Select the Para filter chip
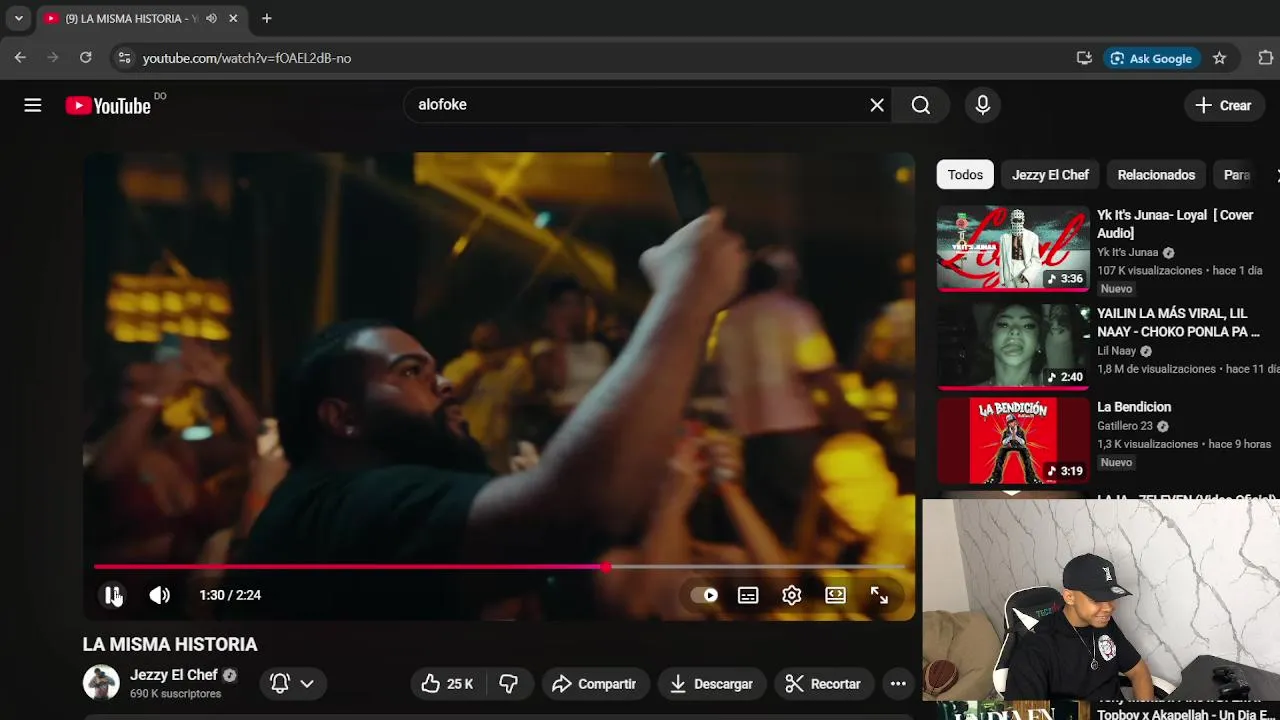Image resolution: width=1280 pixels, height=720 pixels. (x=1237, y=175)
